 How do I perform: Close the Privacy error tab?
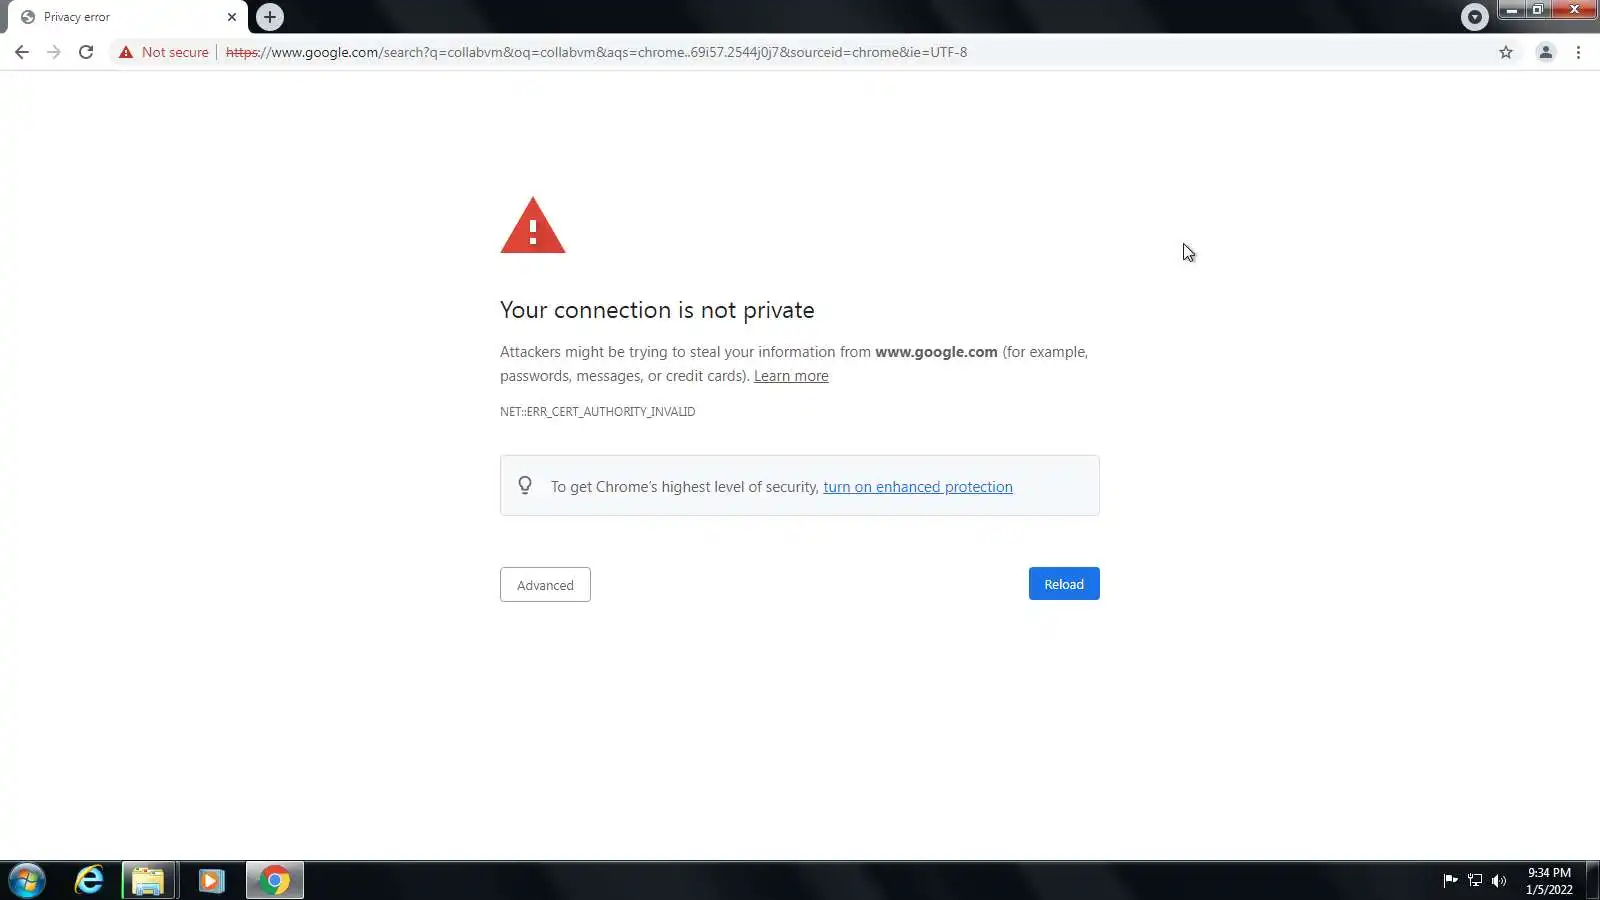pos(232,17)
